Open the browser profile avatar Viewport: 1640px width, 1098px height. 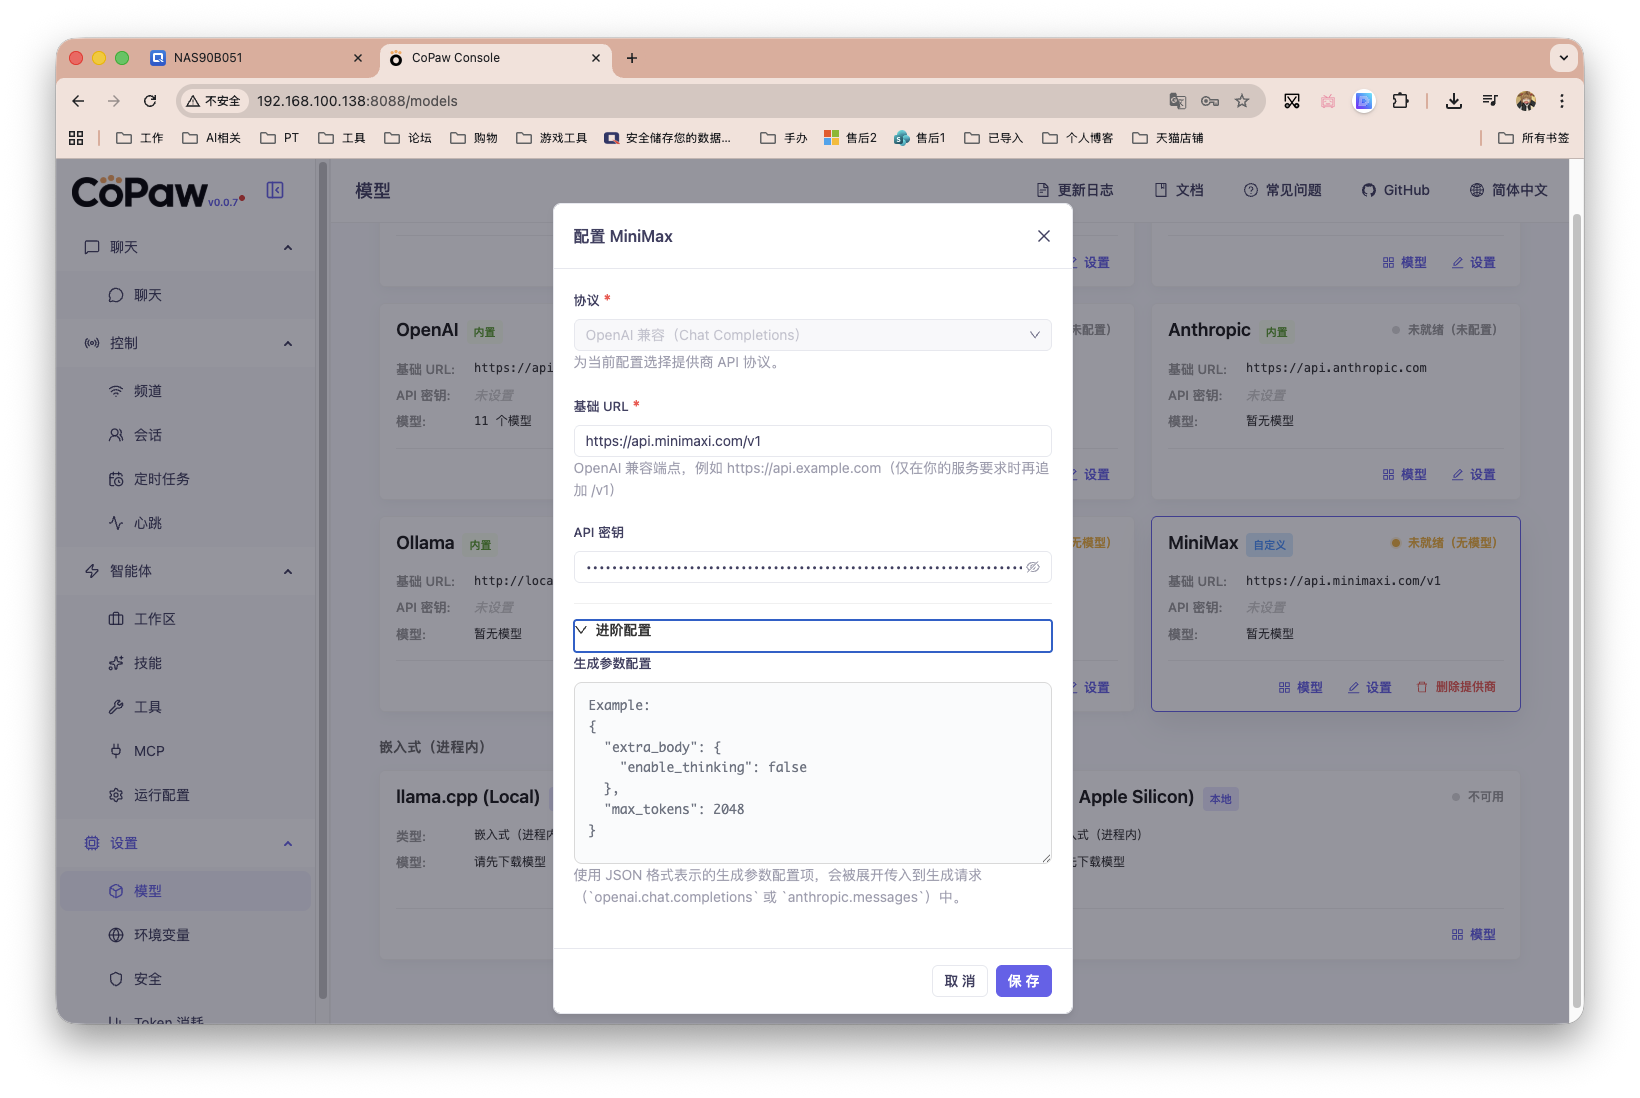[x=1526, y=101]
